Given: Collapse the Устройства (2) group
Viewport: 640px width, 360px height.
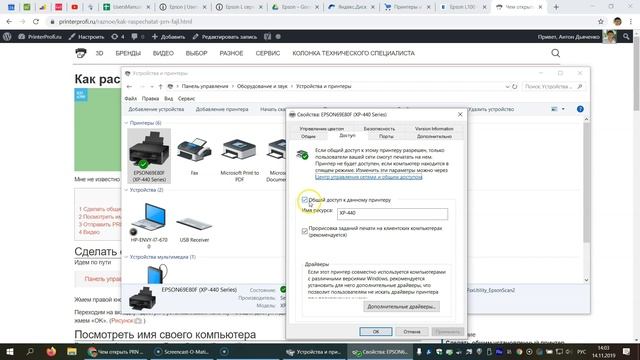Looking at the screenshot, I should 126,190.
